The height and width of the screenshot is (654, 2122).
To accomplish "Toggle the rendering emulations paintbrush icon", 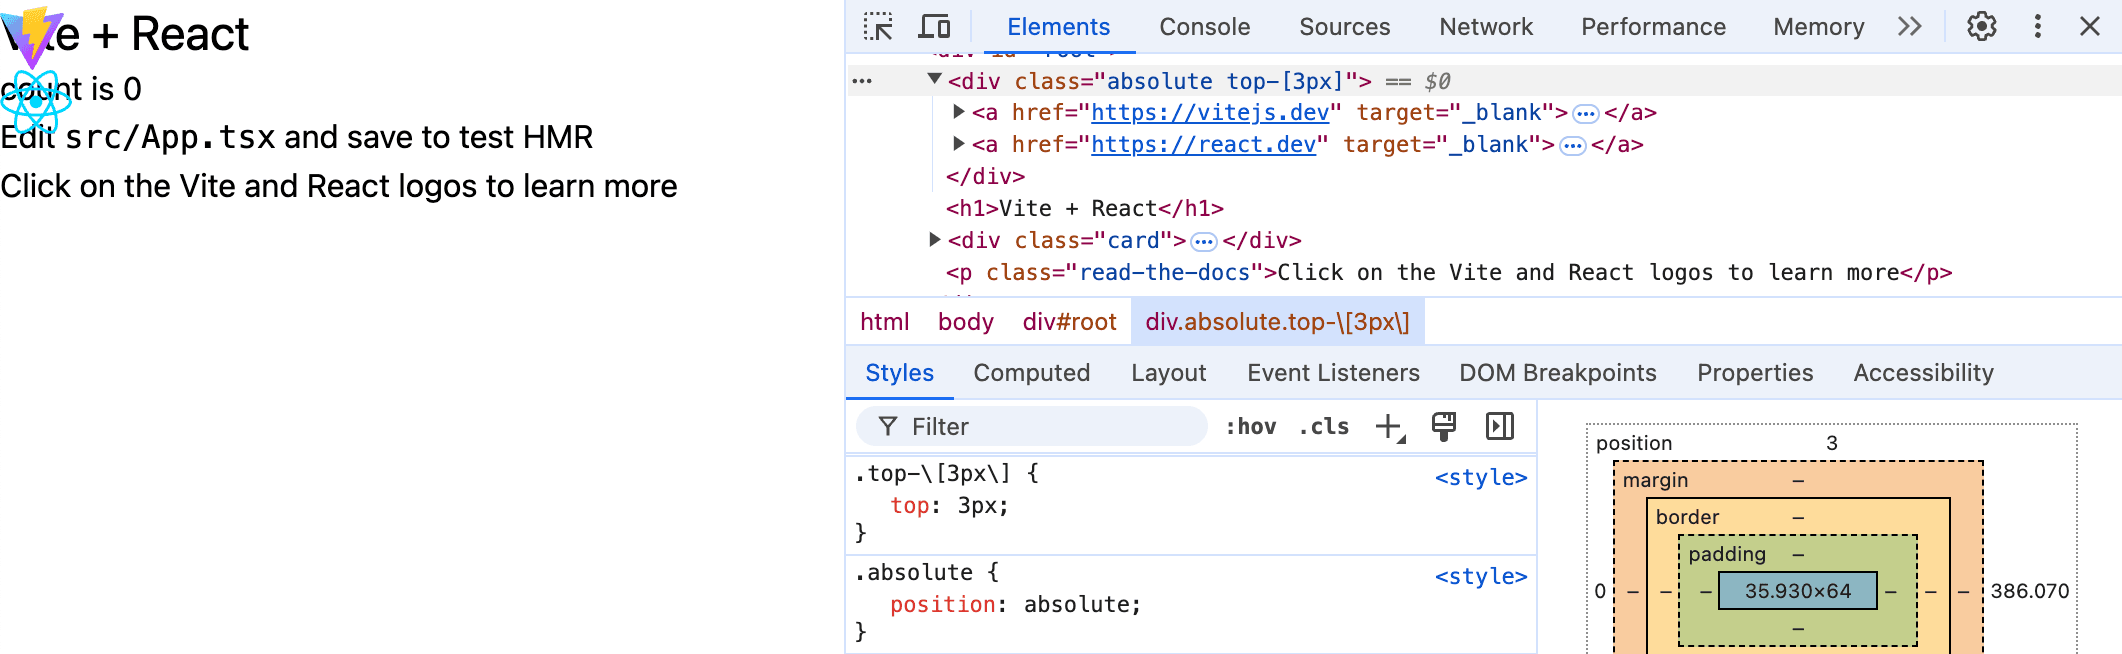I will [1443, 427].
